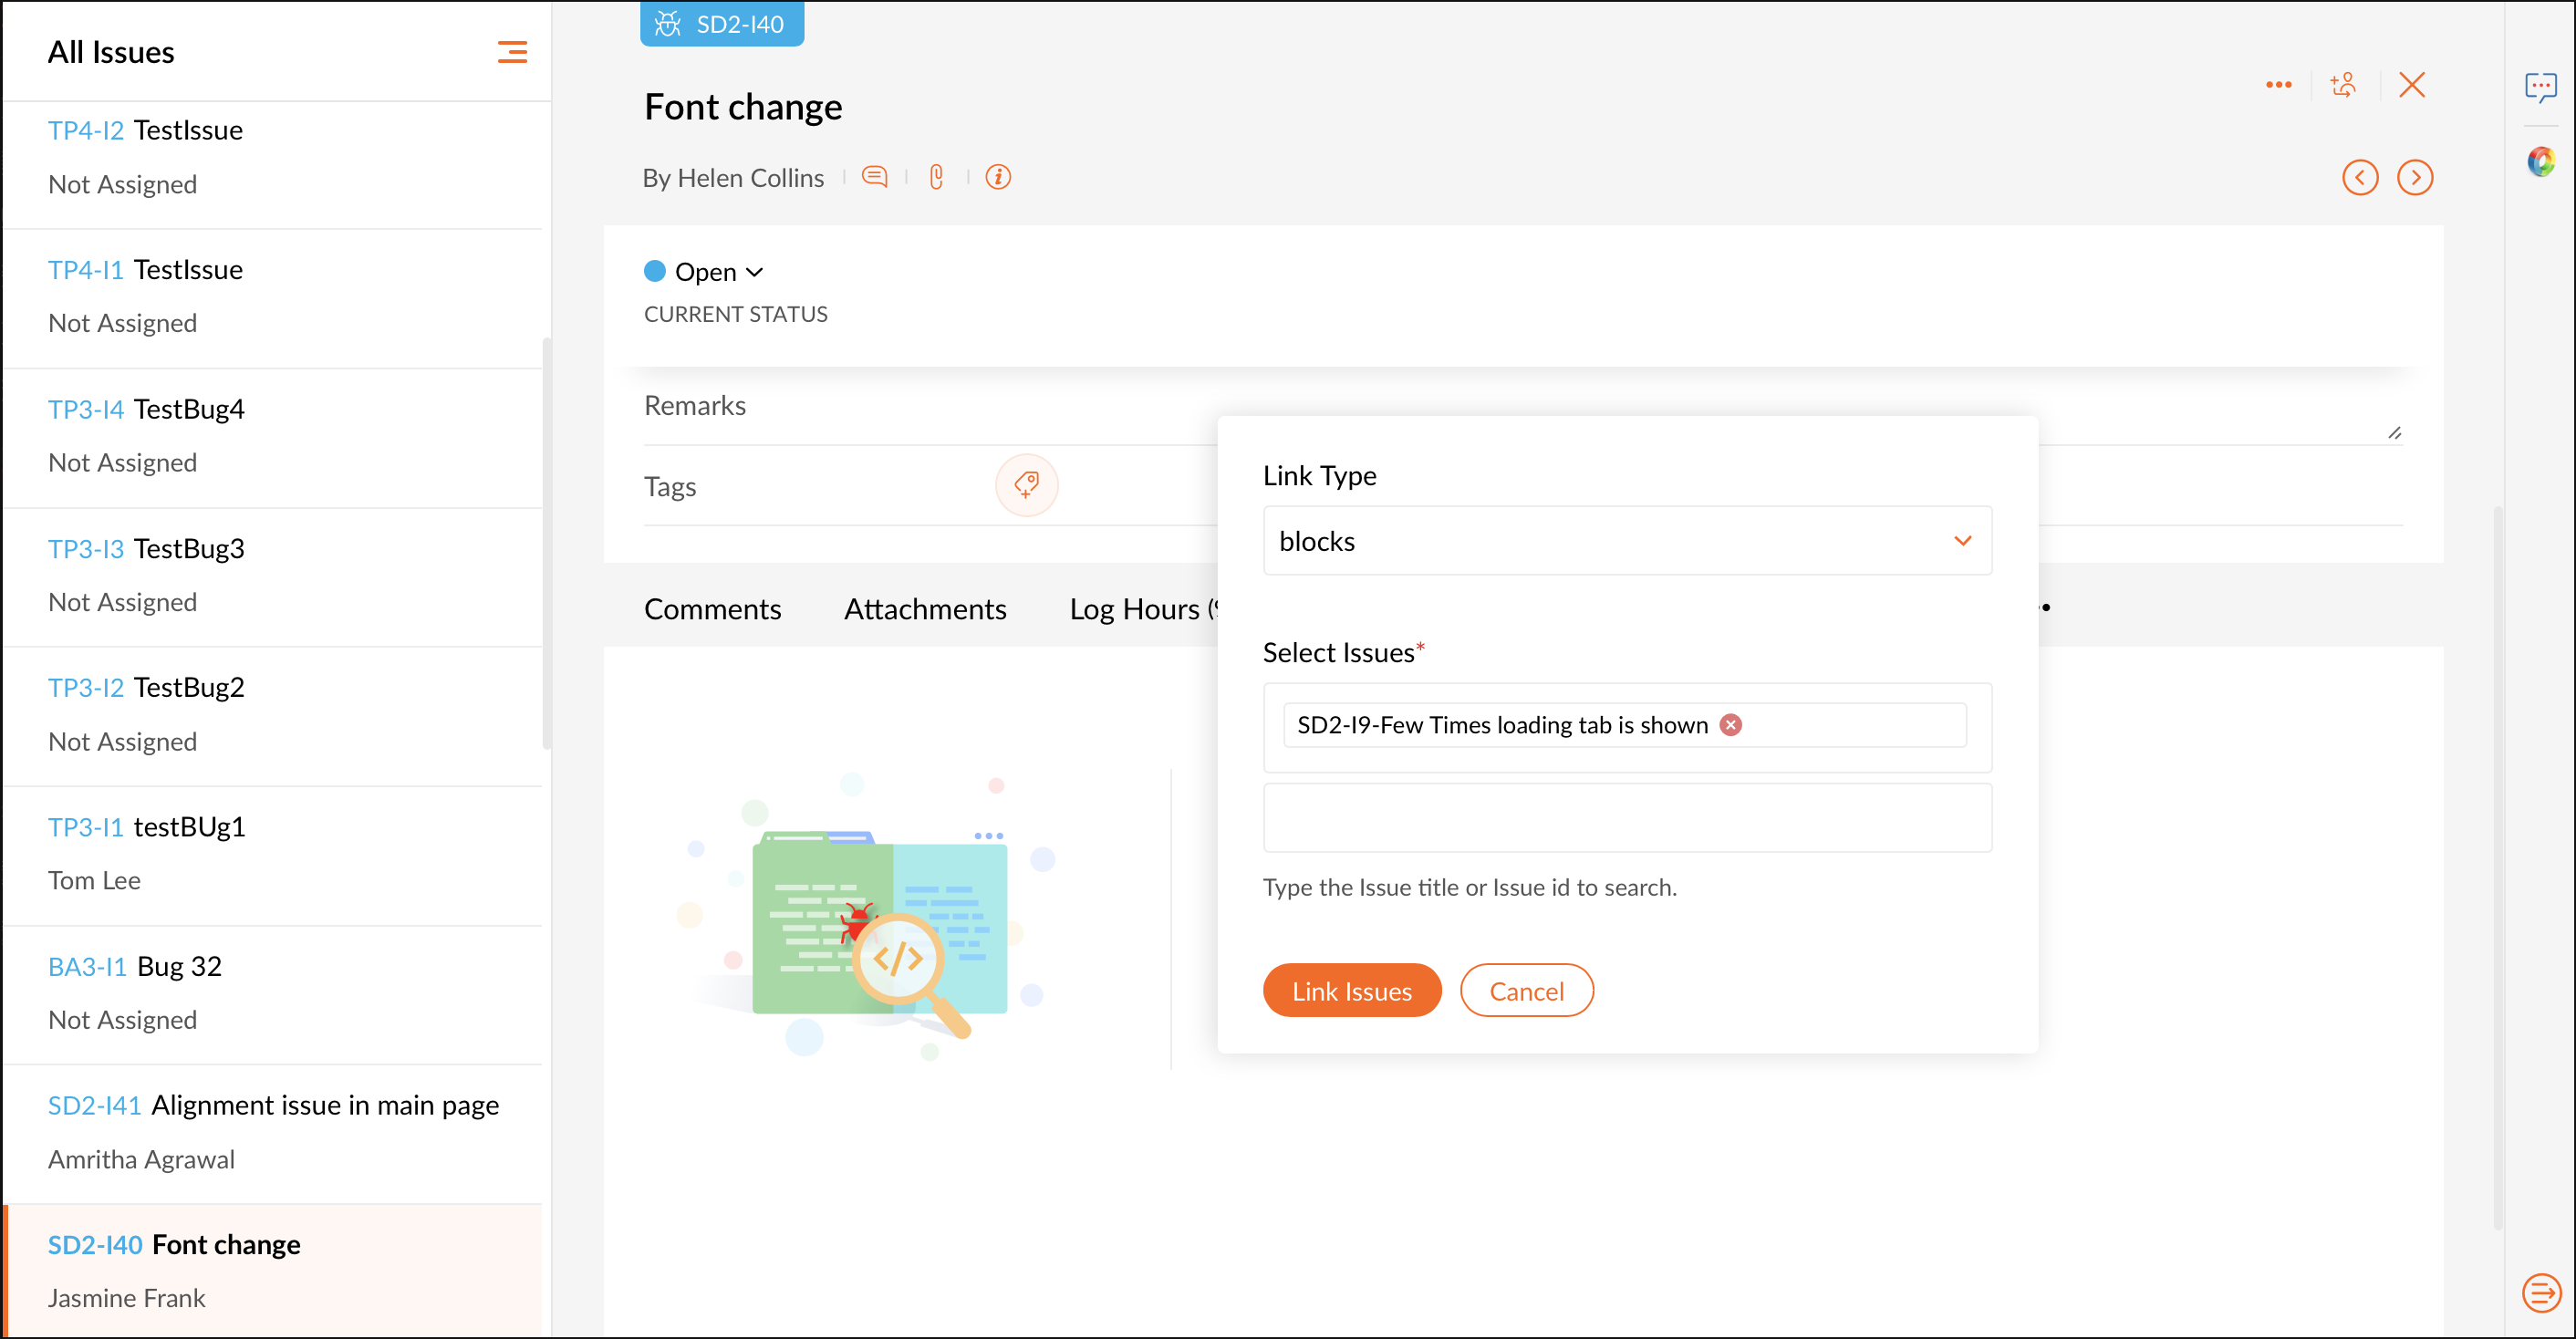The image size is (2576, 1339).
Task: Click the Remarks field resize handle
Action: (2395, 432)
